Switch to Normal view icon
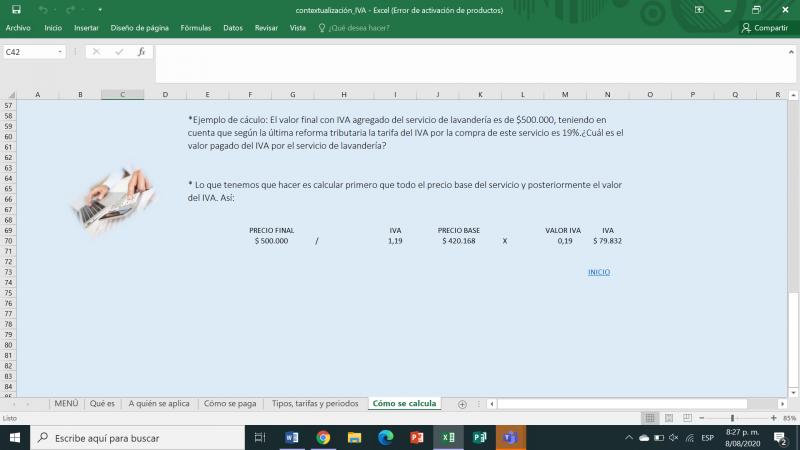Screen dimensions: 800x450 649,418
